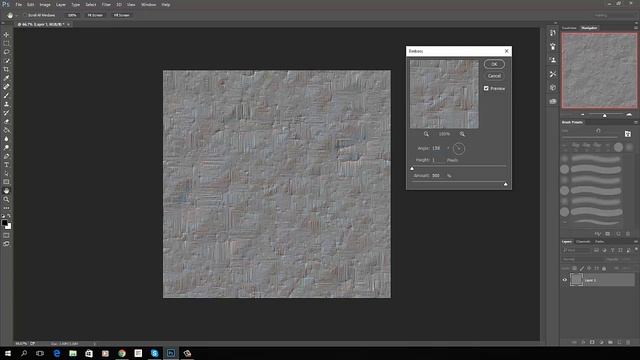Viewport: 640px width, 360px height.
Task: Switch to the Channels tab
Action: (583, 242)
